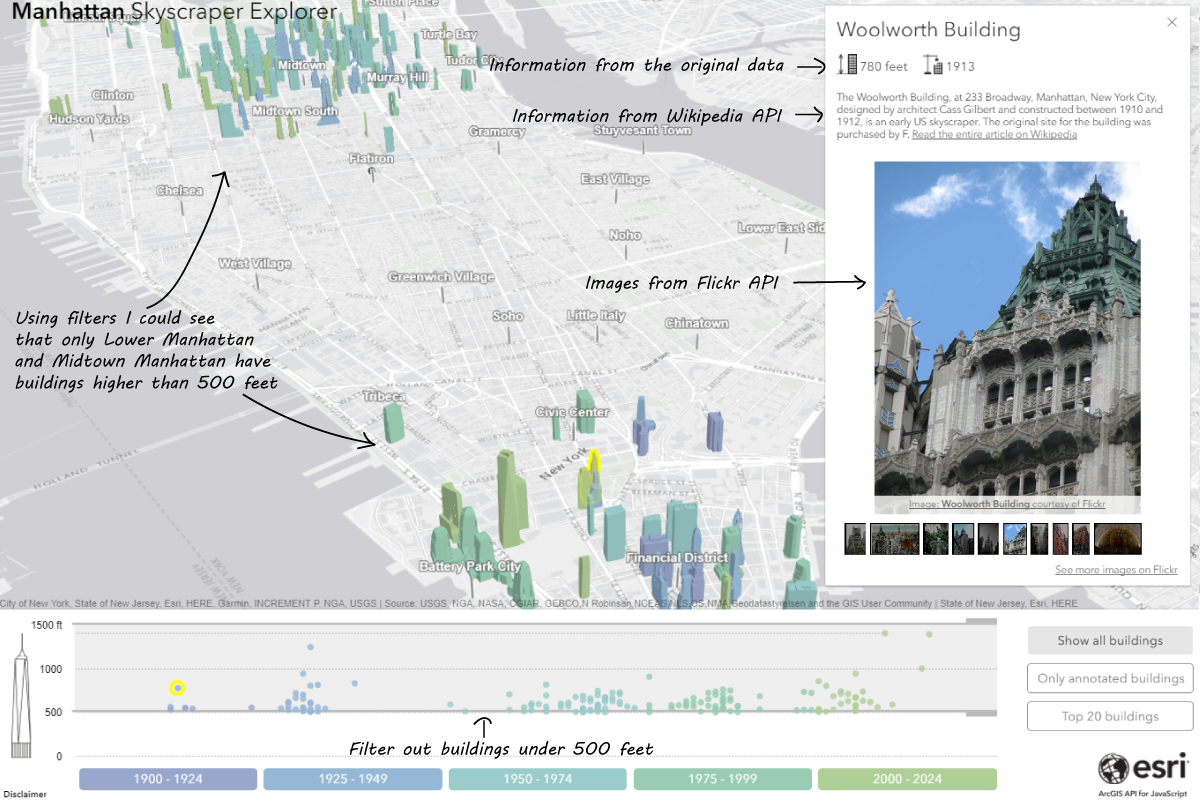
Task: Click the 'Midtown South' map label
Action: click(295, 111)
